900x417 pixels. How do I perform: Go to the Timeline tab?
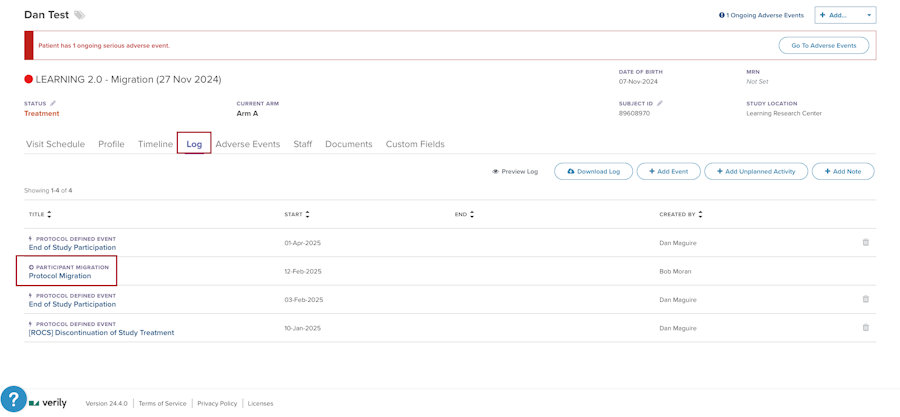pyautogui.click(x=155, y=145)
